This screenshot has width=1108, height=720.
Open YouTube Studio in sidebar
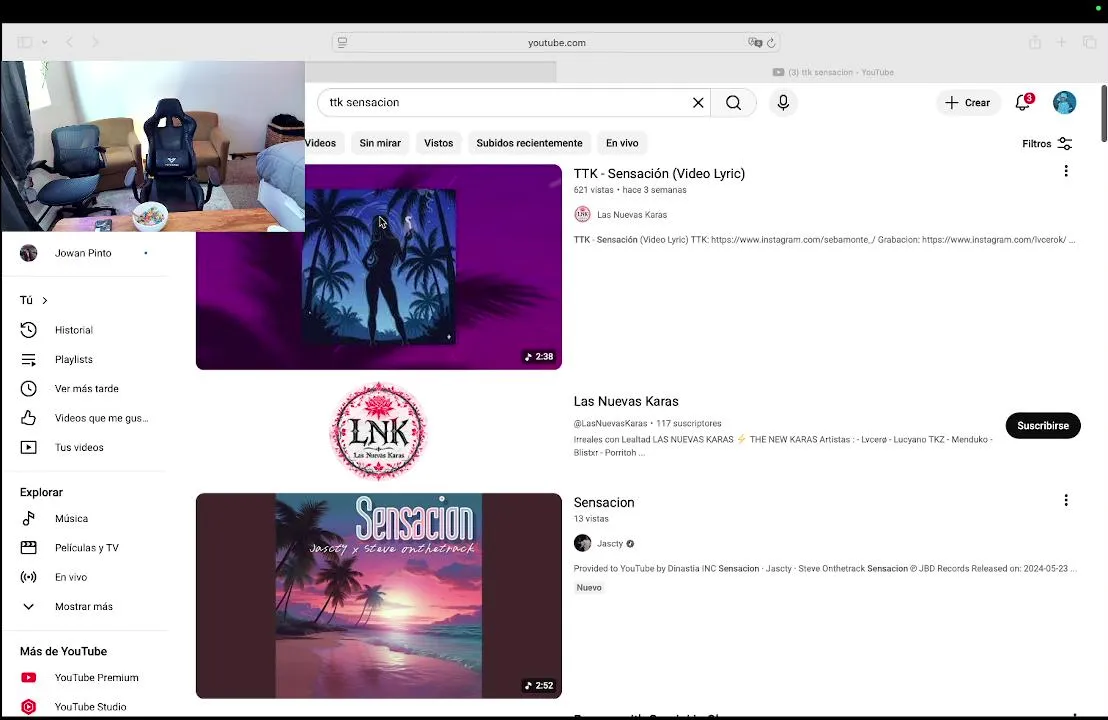click(x=85, y=707)
